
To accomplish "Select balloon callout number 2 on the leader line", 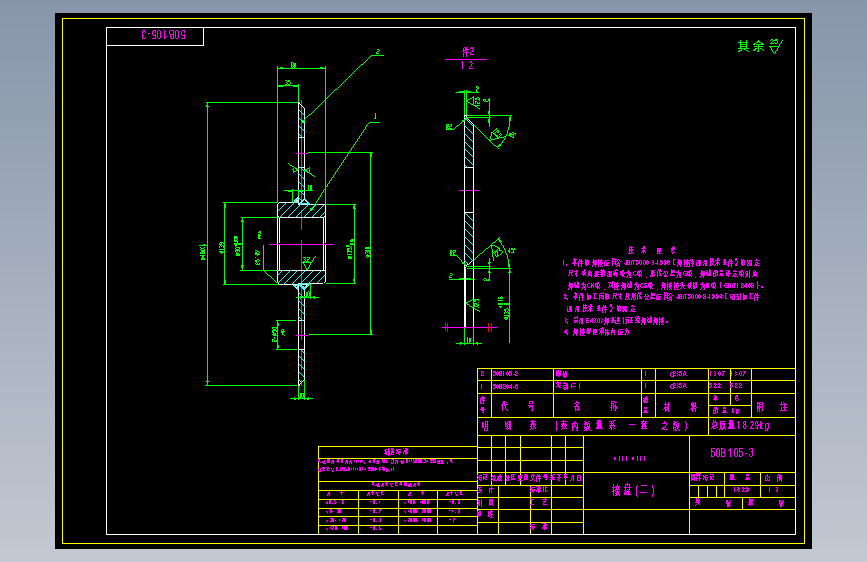I will (x=378, y=51).
